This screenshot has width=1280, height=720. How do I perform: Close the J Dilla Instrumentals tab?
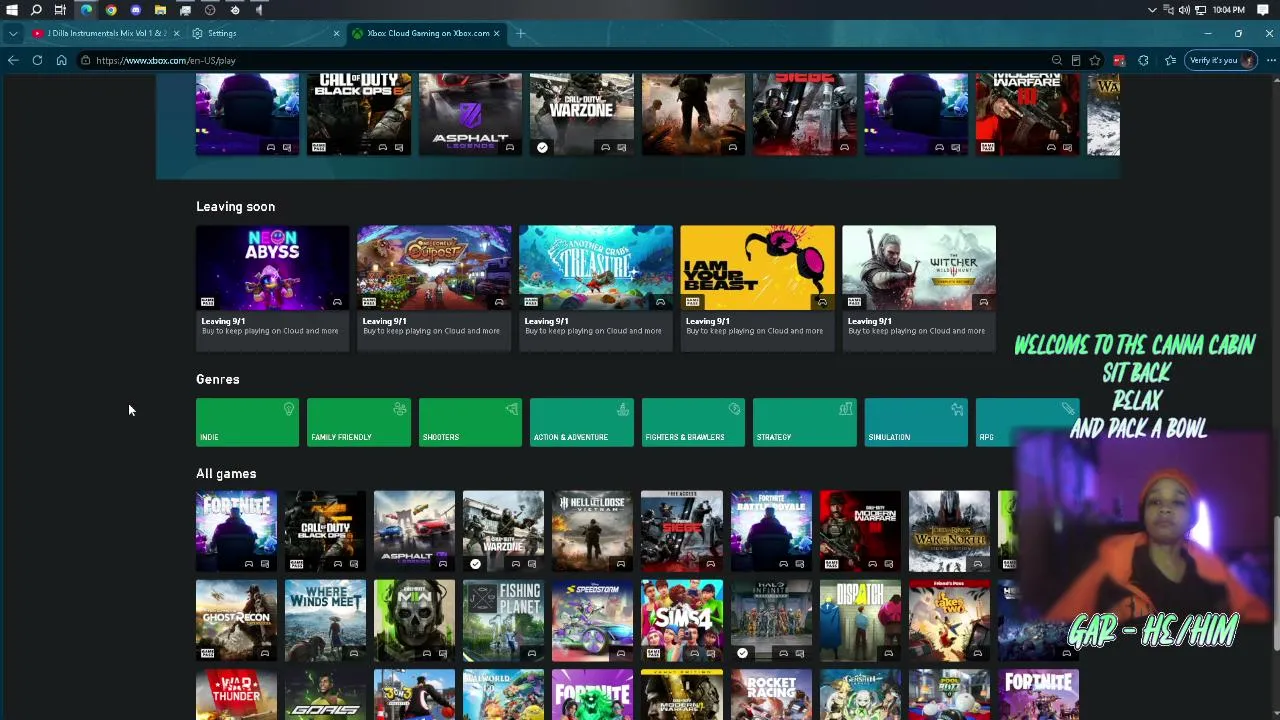coord(176,33)
